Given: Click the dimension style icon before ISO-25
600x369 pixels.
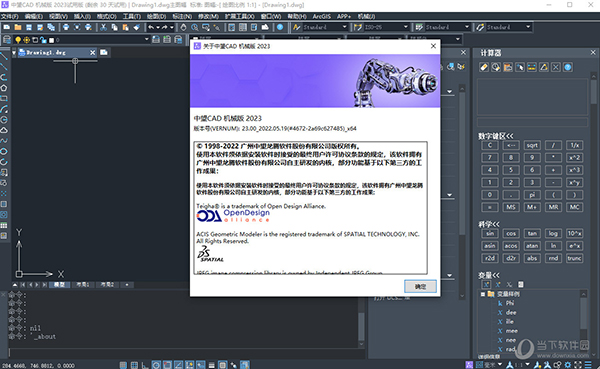Looking at the screenshot, I should [358, 27].
